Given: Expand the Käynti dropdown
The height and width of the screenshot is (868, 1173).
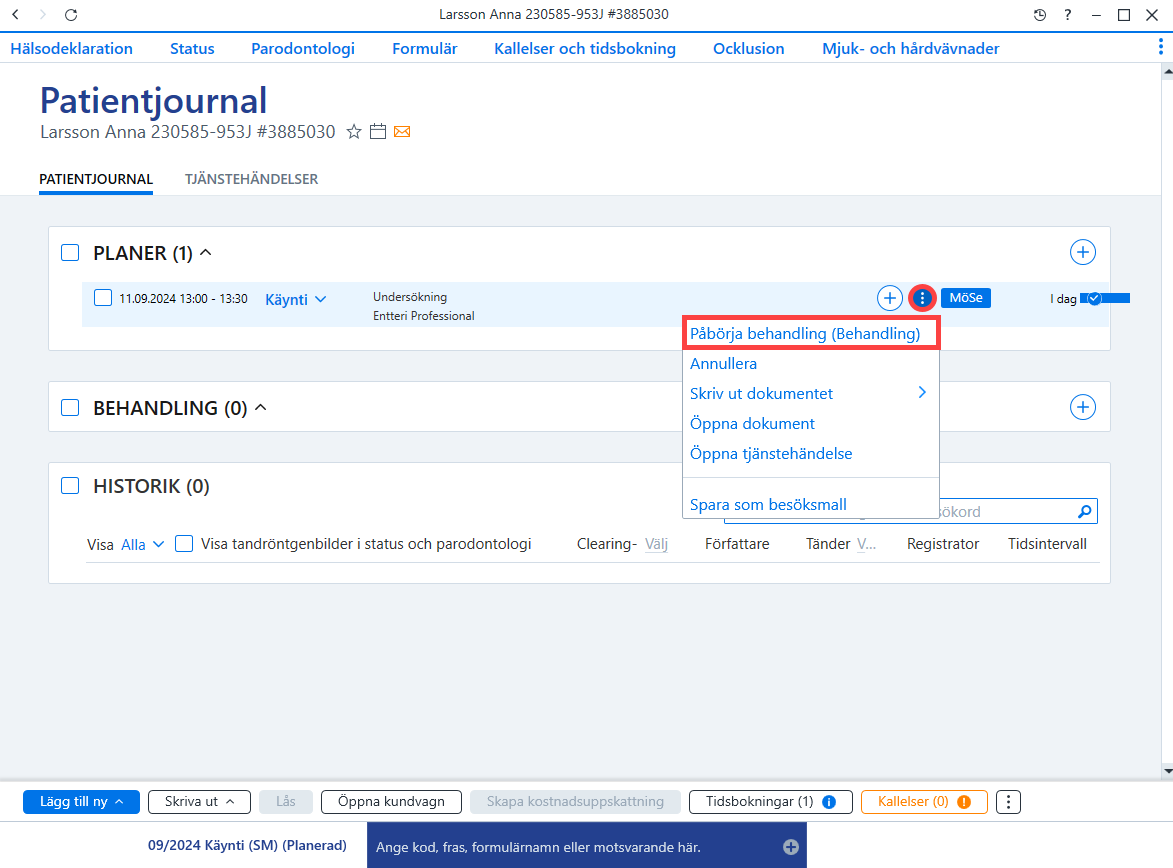Looking at the screenshot, I should coord(295,299).
